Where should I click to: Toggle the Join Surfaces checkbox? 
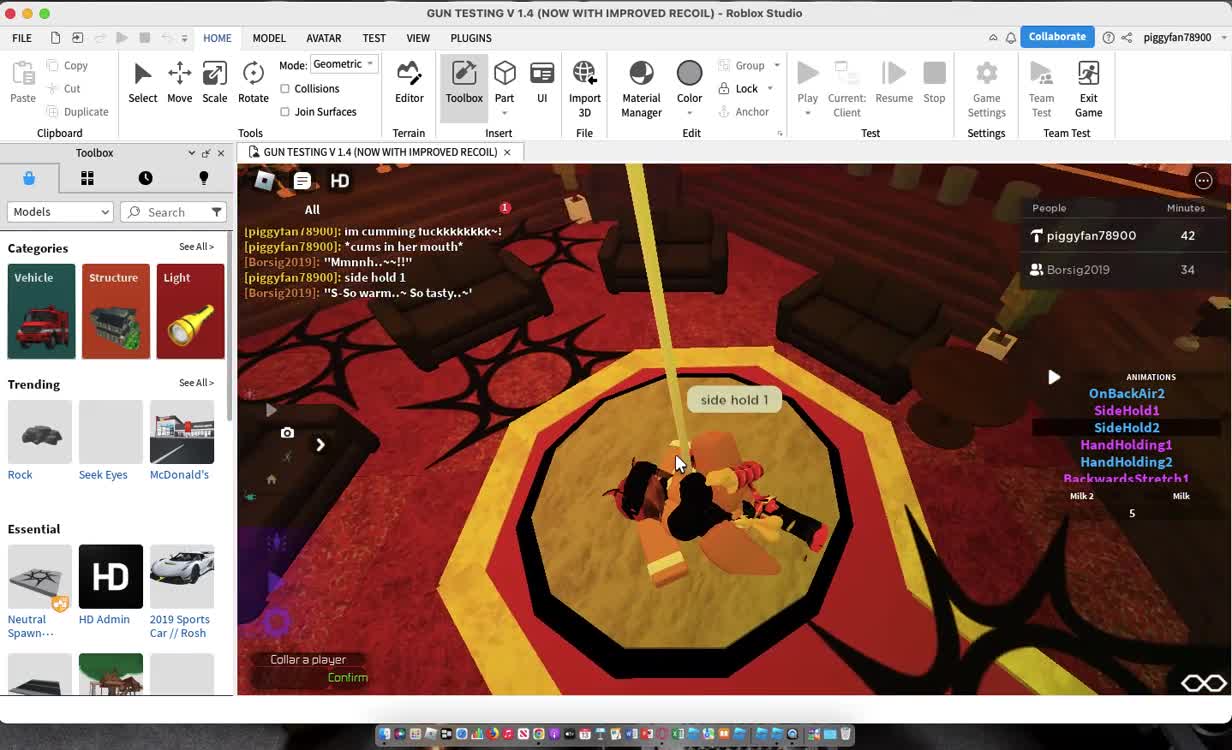(x=285, y=112)
